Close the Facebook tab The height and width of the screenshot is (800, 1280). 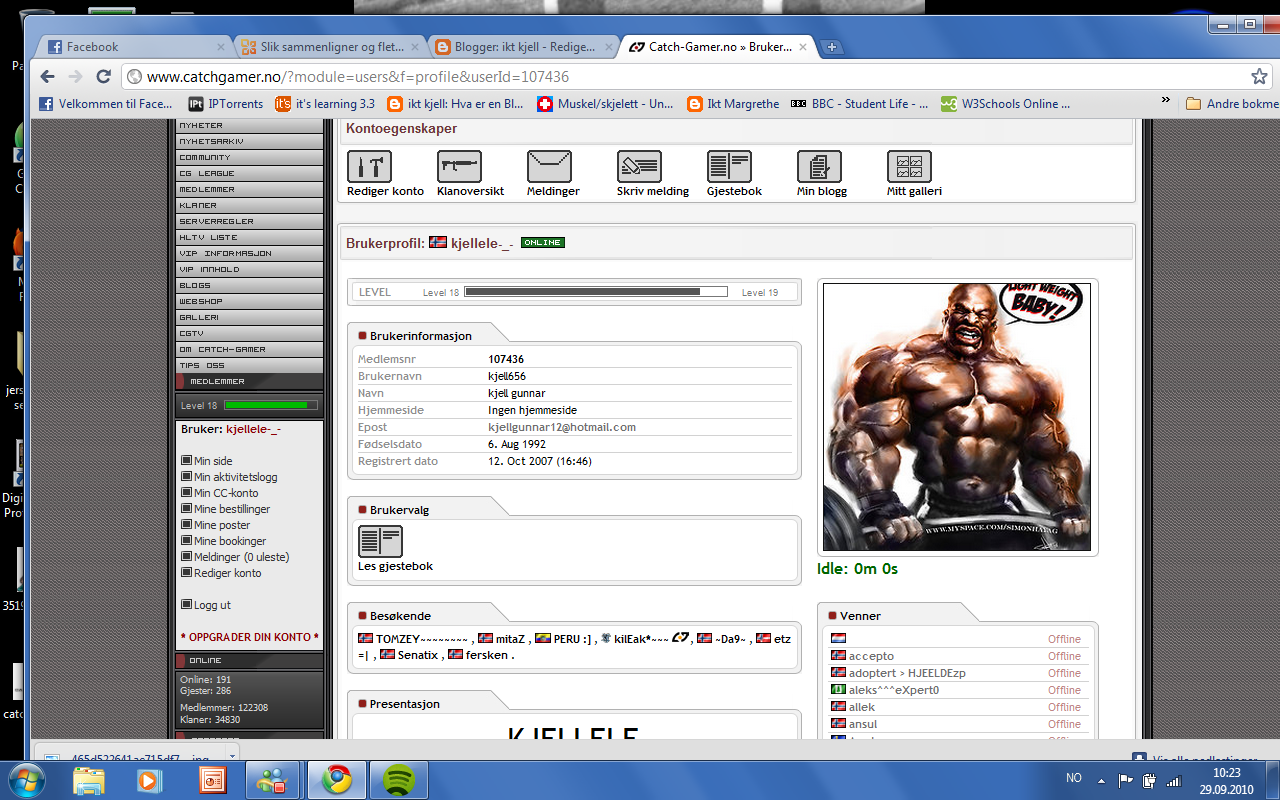coord(221,47)
